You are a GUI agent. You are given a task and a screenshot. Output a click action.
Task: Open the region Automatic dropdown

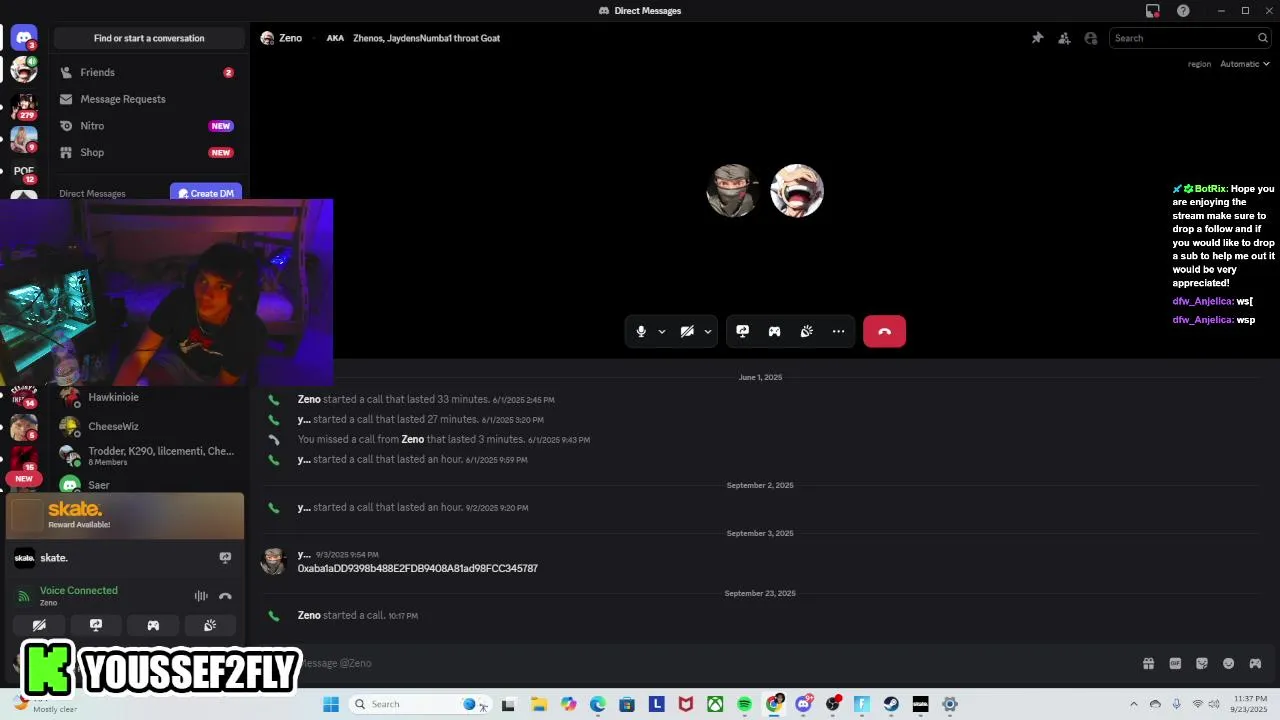pyautogui.click(x=1244, y=64)
